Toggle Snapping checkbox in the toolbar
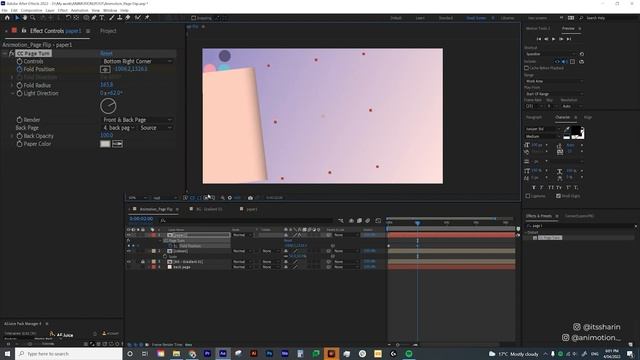Viewport: 640px width, 360px height. (194, 18)
